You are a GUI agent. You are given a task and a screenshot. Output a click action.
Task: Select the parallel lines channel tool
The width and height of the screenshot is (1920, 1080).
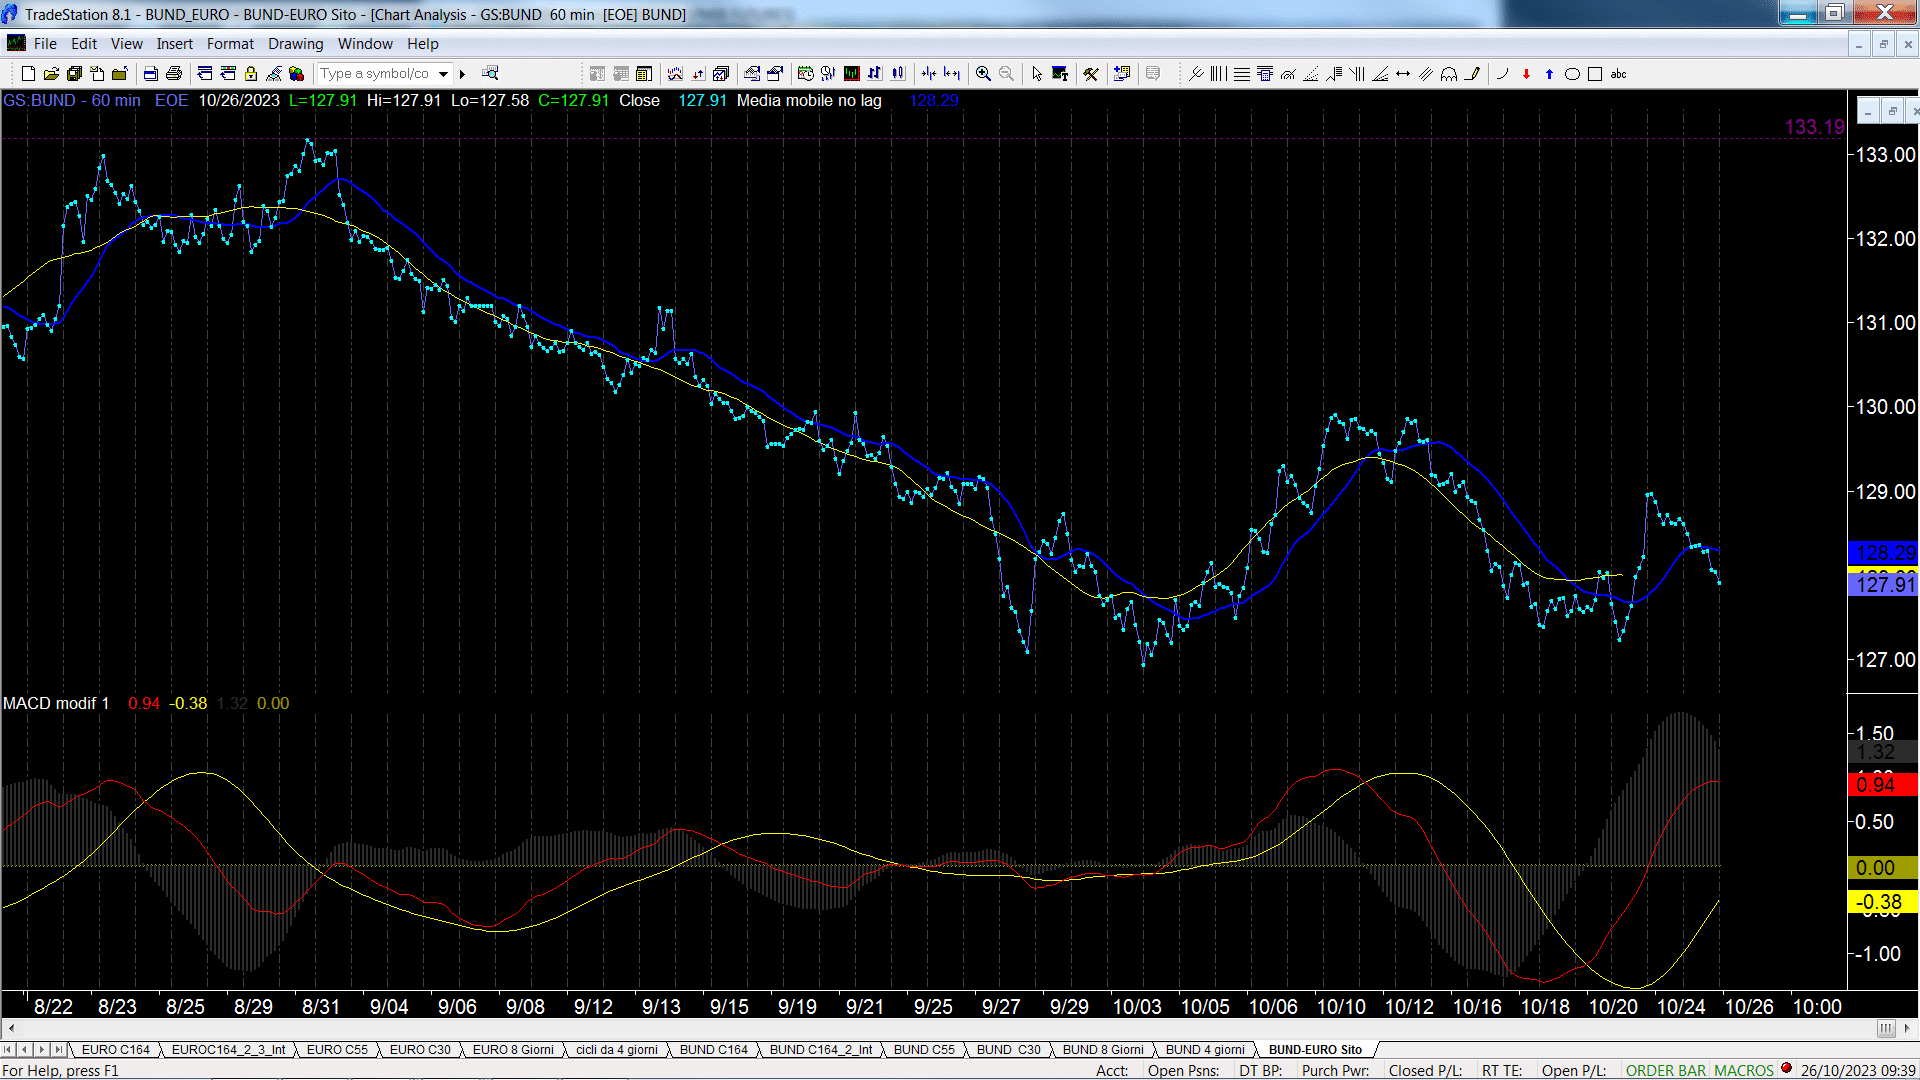click(1426, 74)
